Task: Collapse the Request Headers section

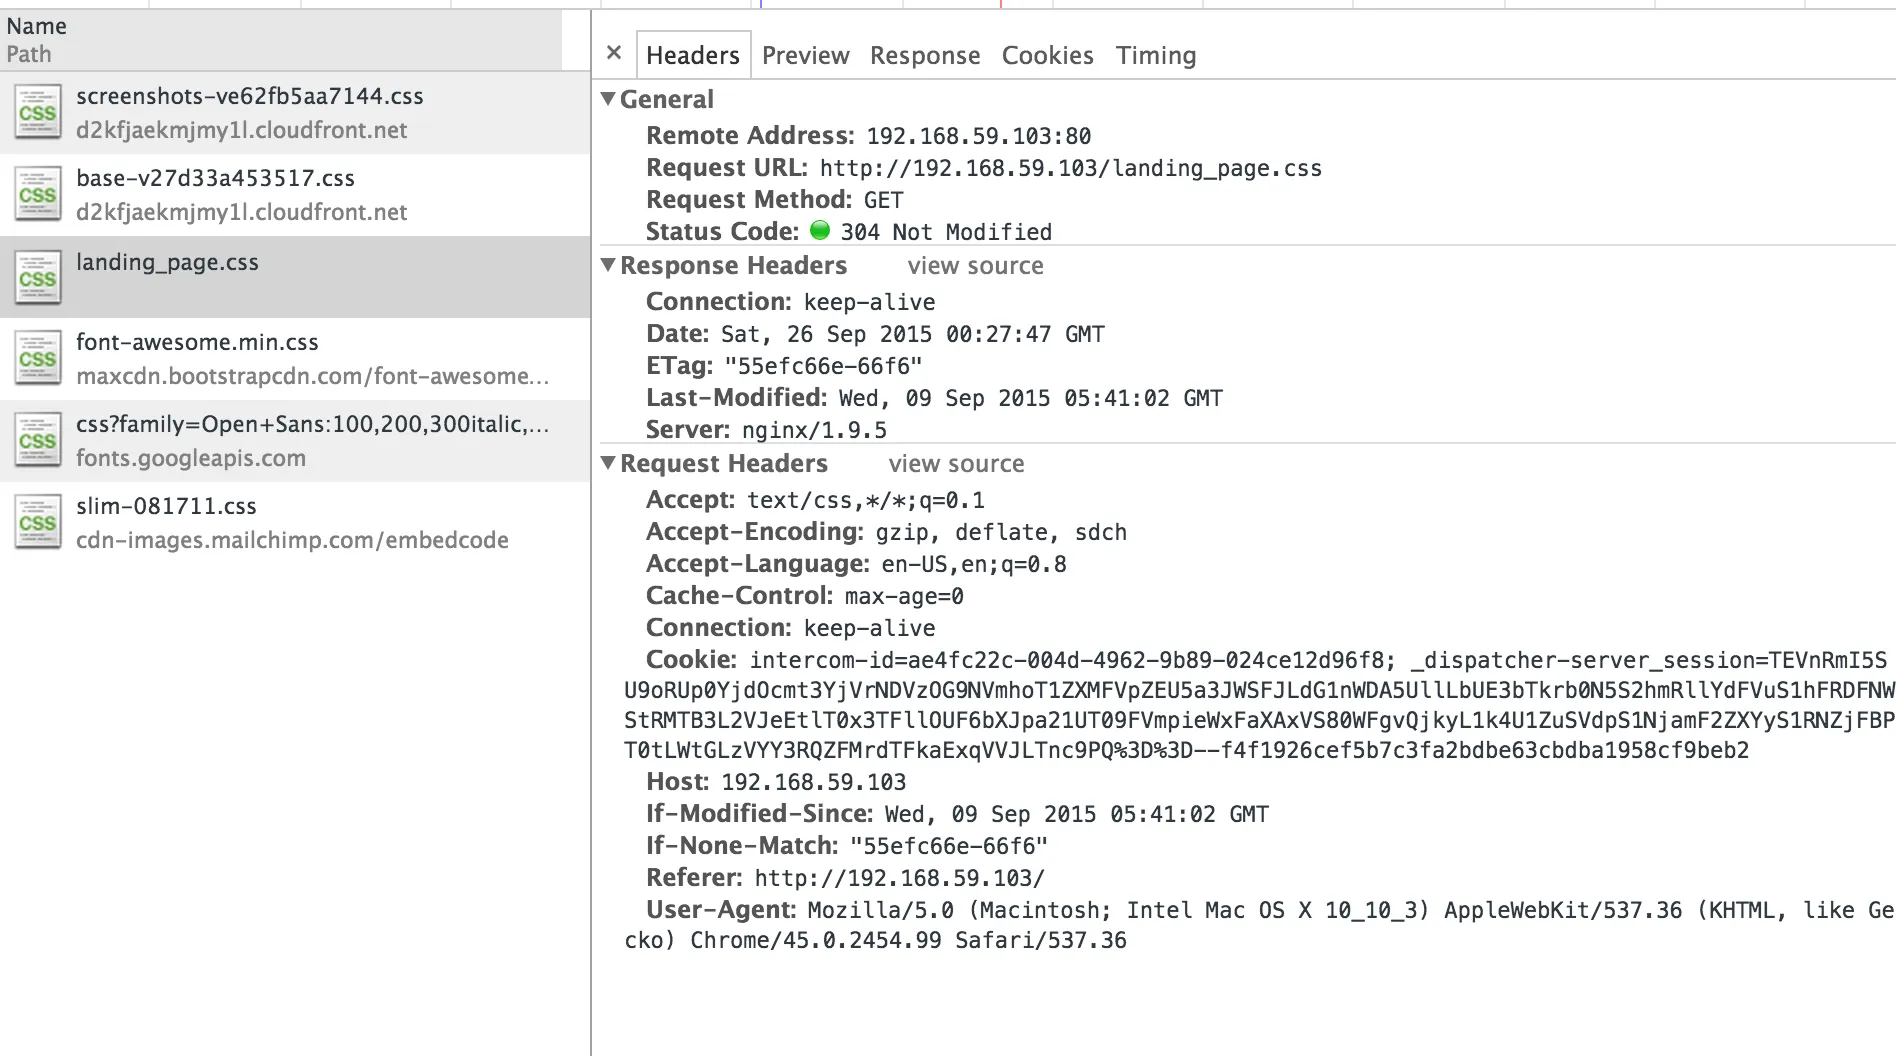Action: (608, 463)
